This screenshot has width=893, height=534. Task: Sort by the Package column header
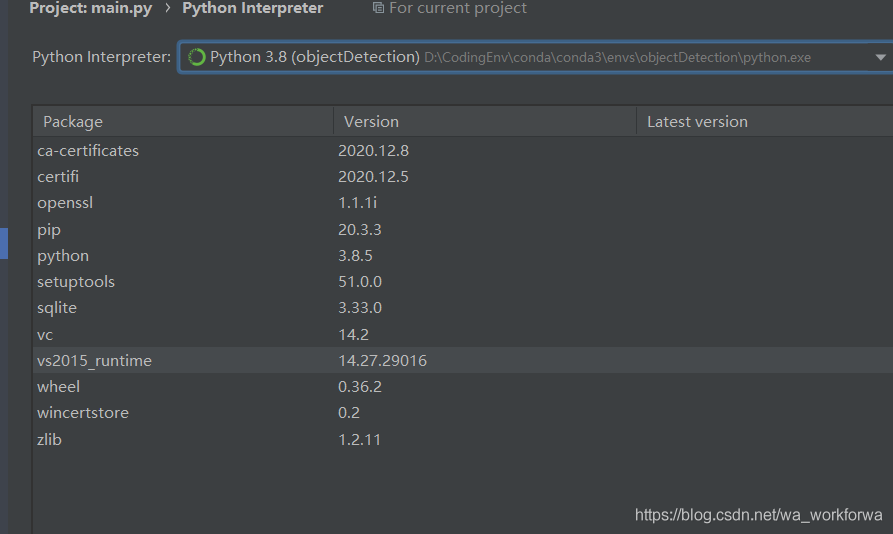pyautogui.click(x=183, y=121)
